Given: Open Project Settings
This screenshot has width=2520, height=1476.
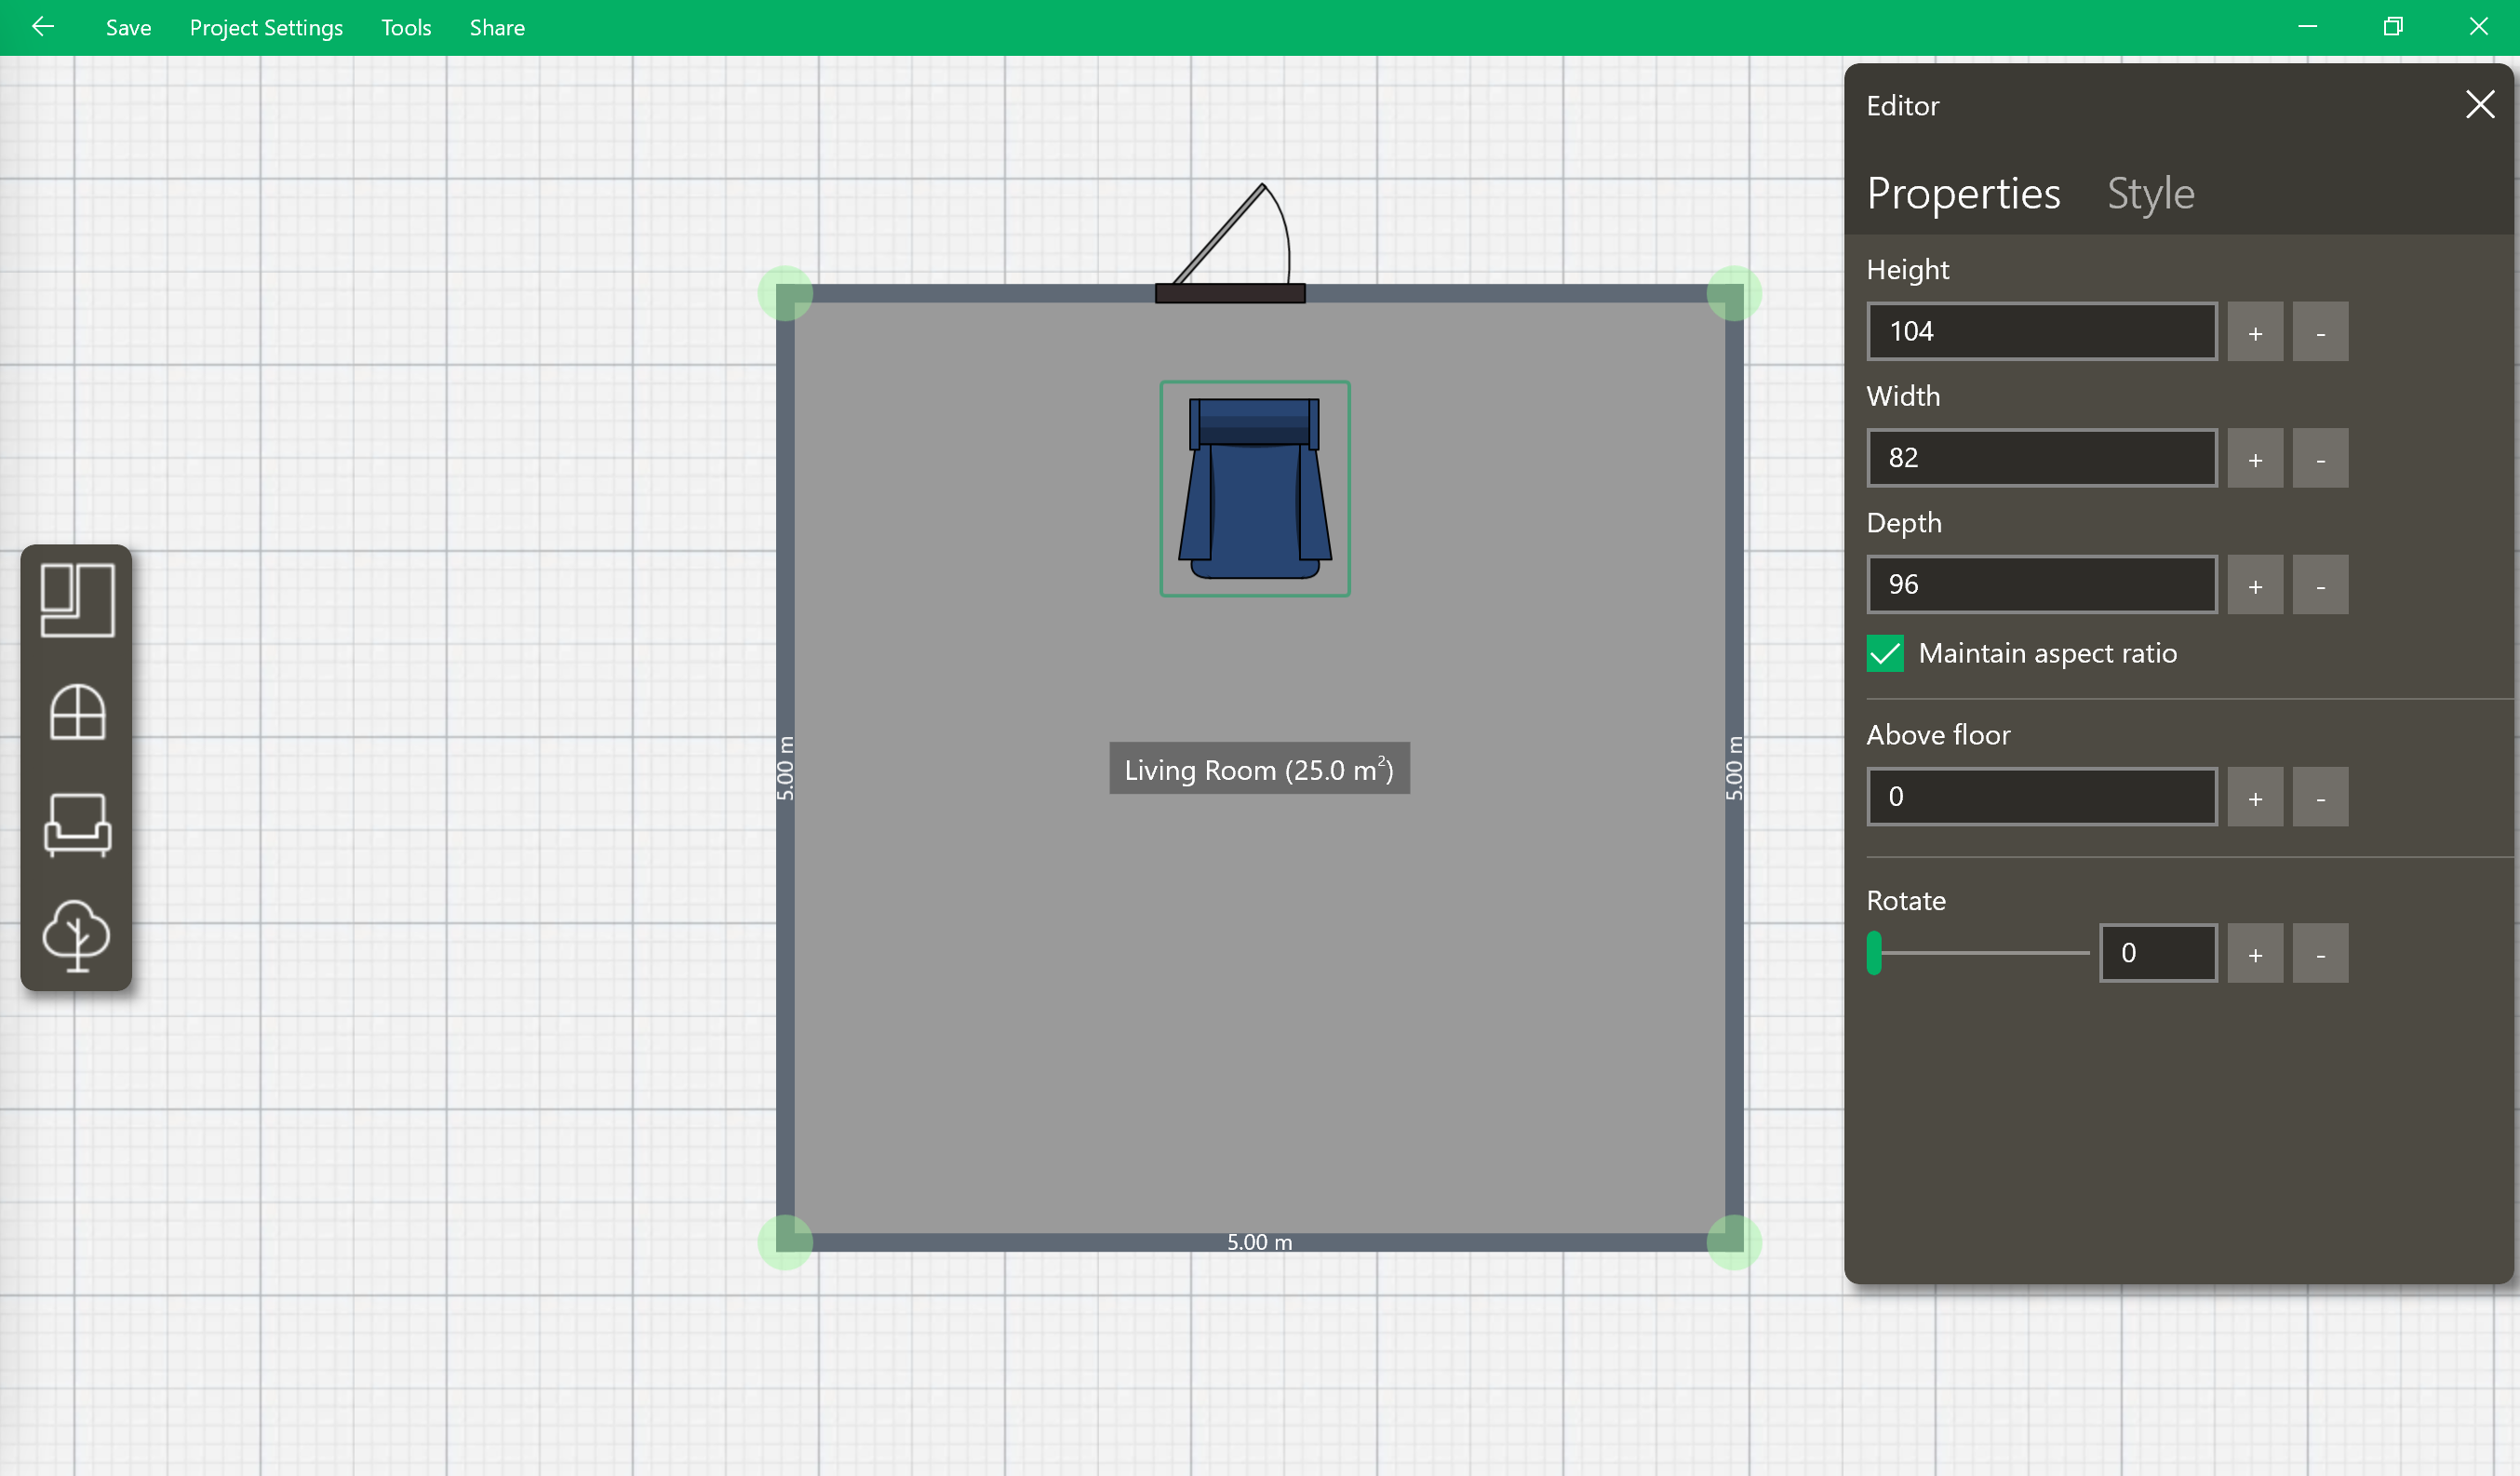Looking at the screenshot, I should click(266, 28).
